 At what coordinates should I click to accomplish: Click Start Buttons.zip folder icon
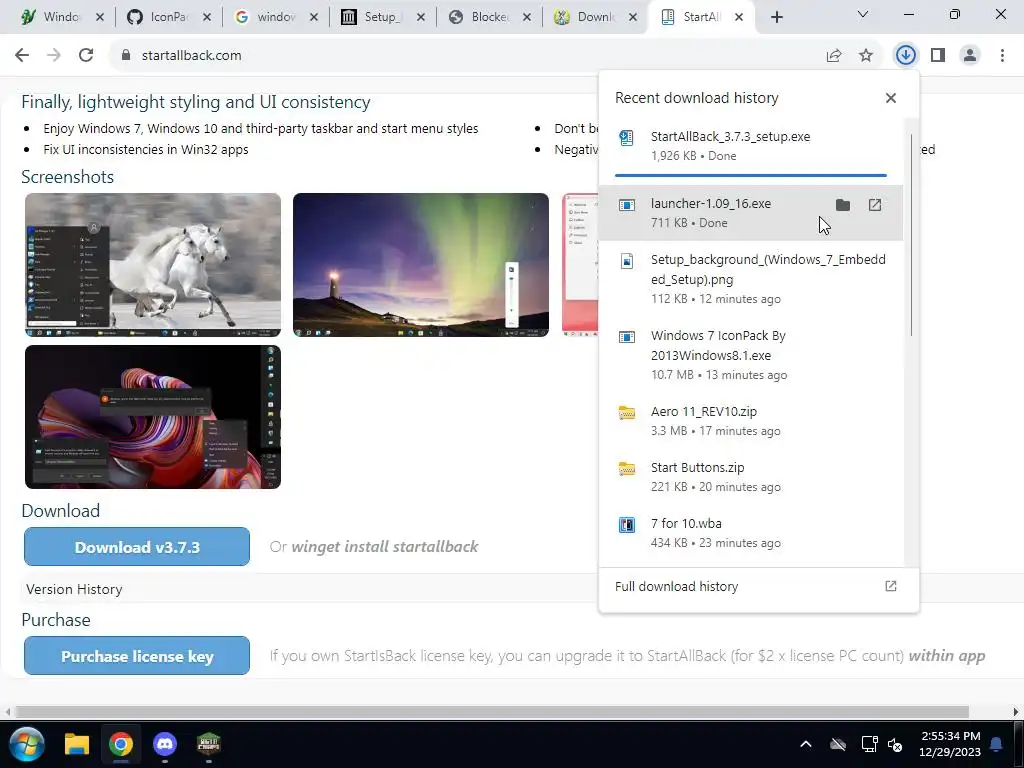point(627,469)
